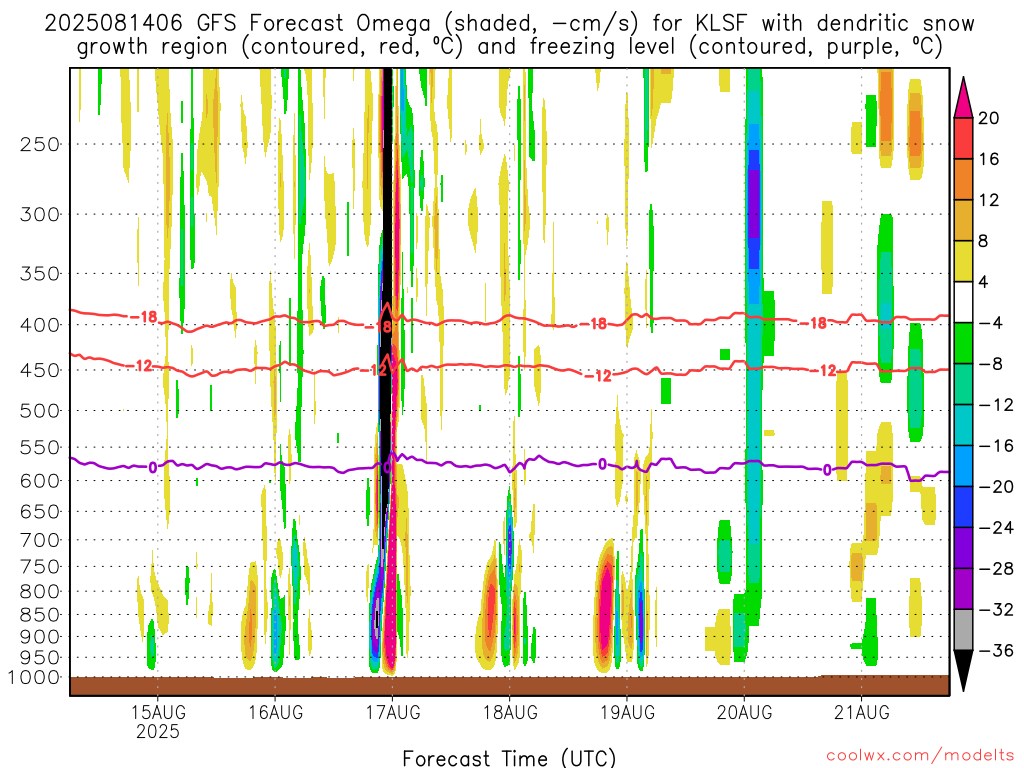Click the 550 pressure level label
1024x768 pixels.
click(x=40, y=447)
